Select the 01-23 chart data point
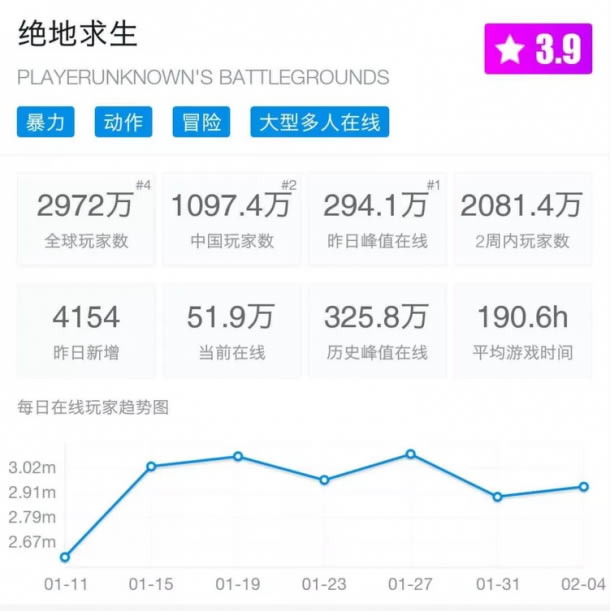Viewport: 610px width, 611px height. (x=324, y=480)
